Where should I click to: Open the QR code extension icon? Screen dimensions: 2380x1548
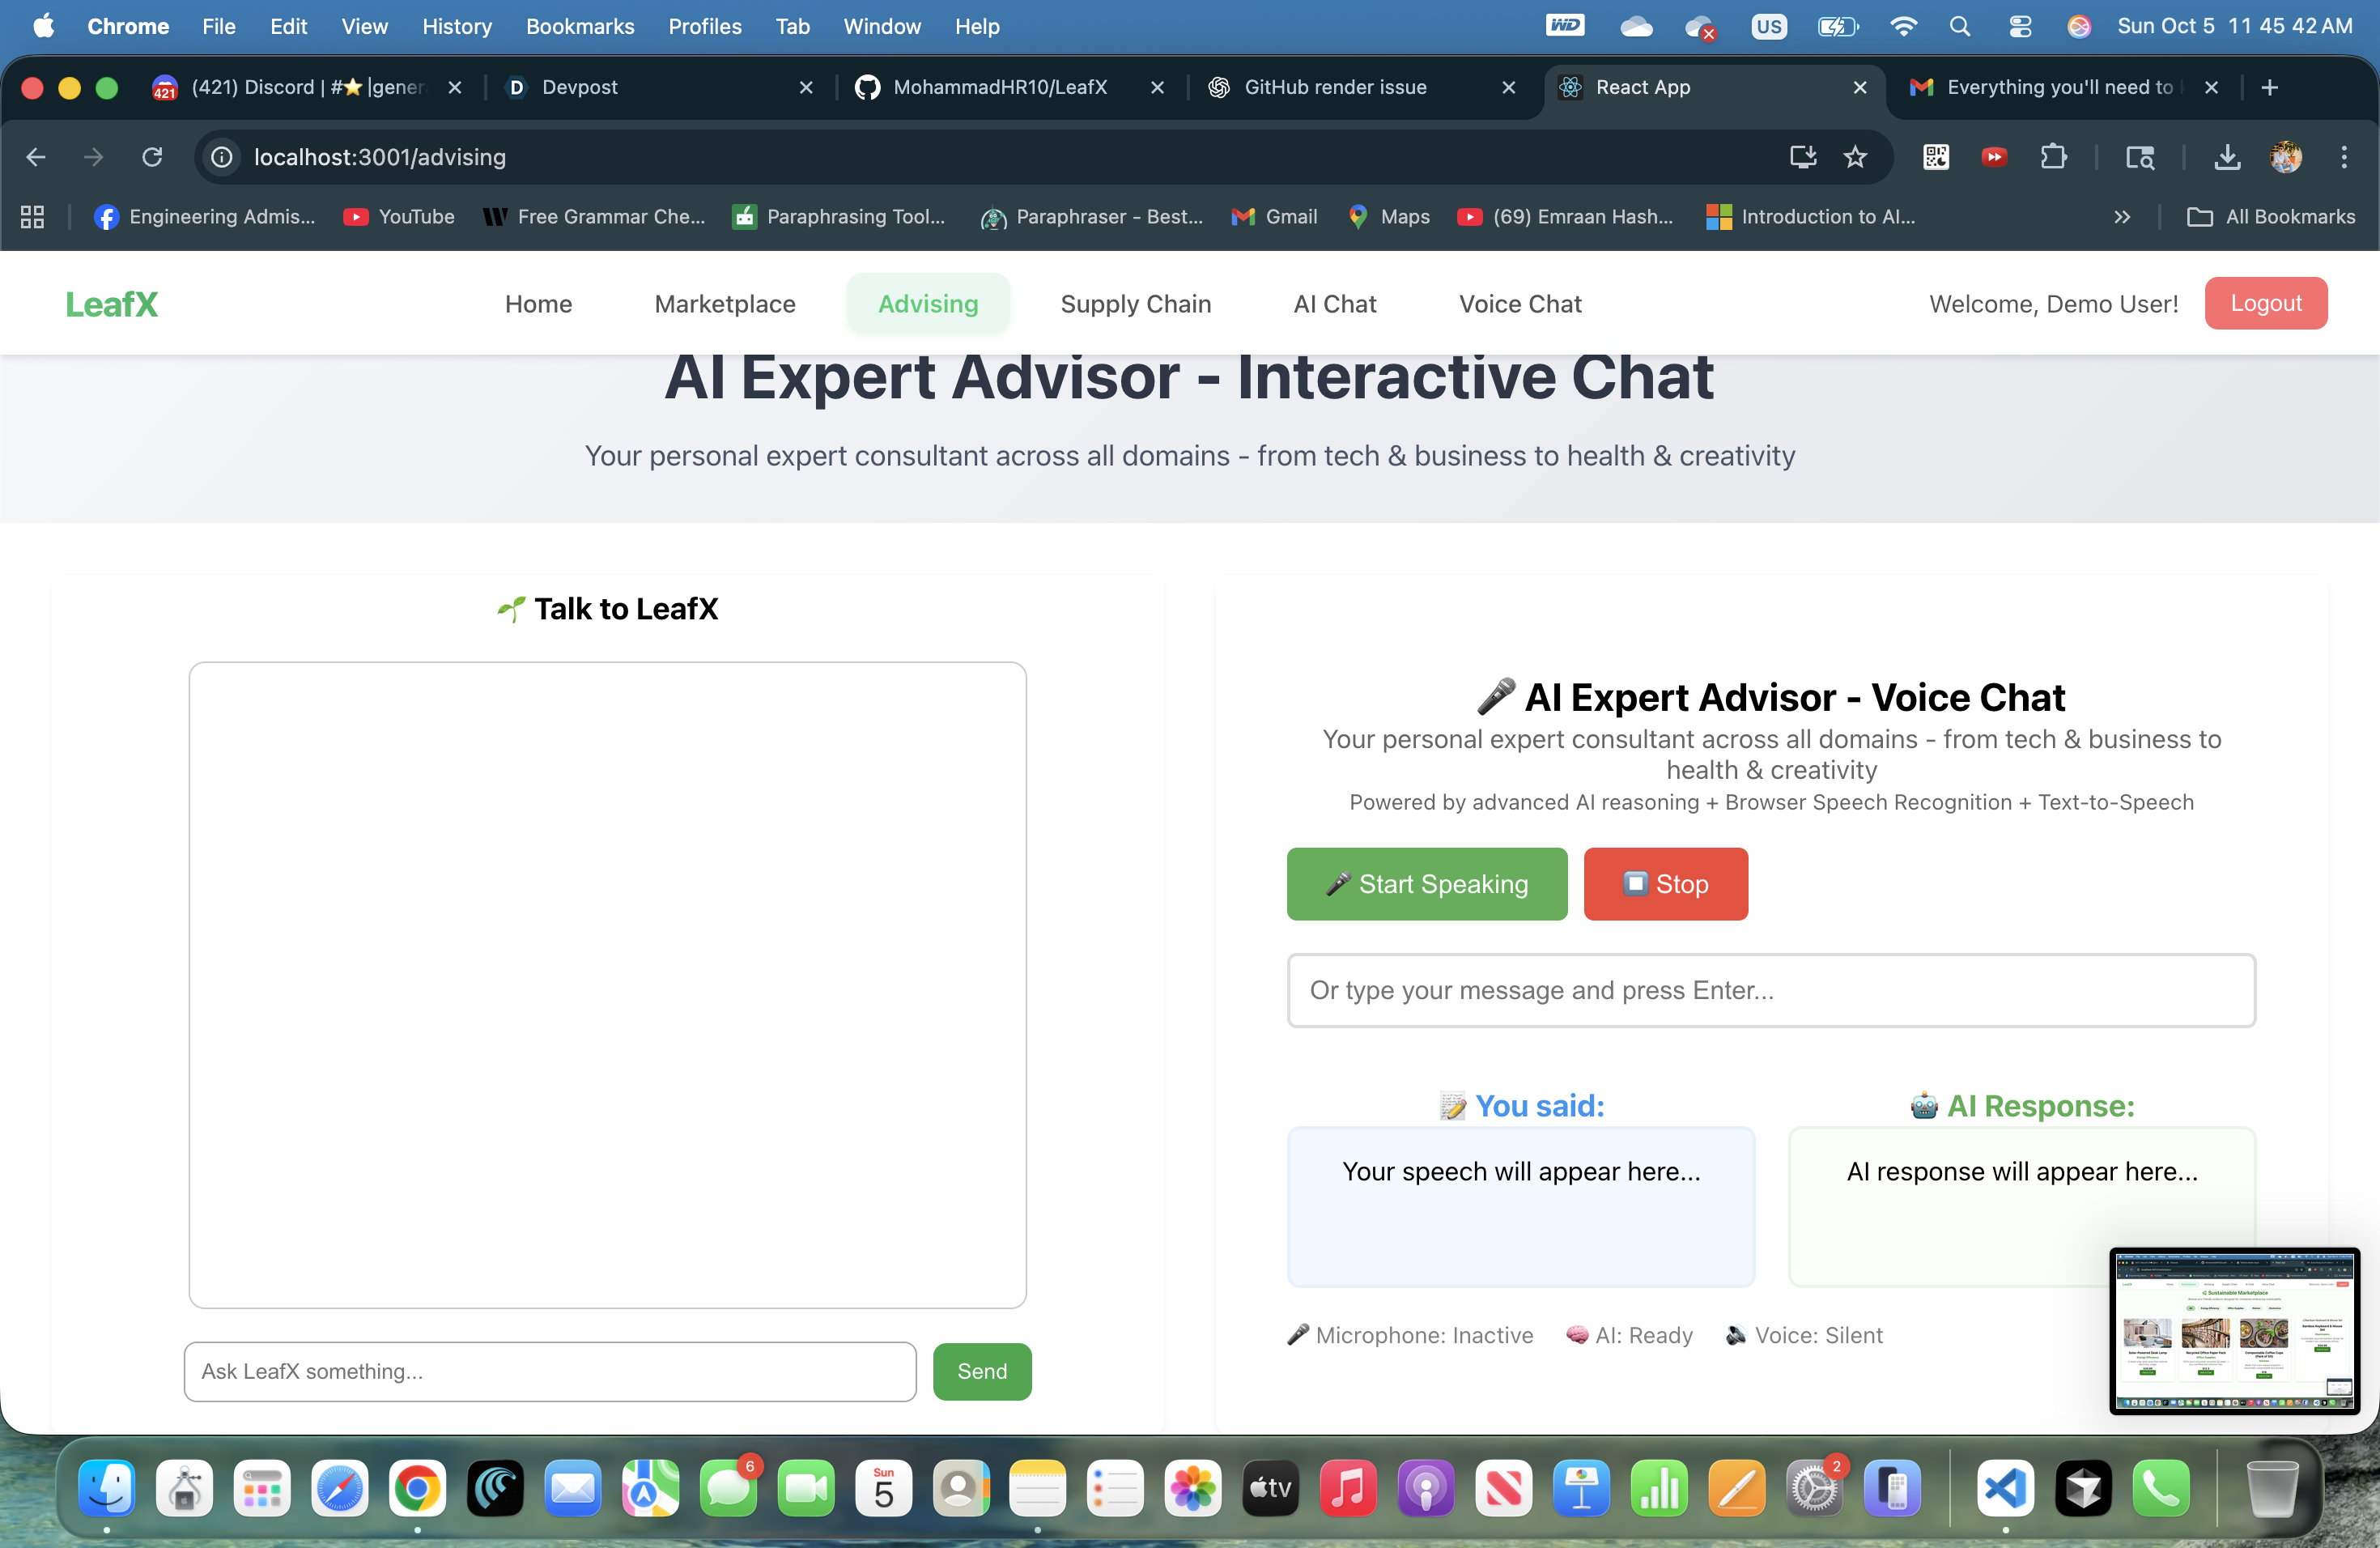(x=1935, y=157)
